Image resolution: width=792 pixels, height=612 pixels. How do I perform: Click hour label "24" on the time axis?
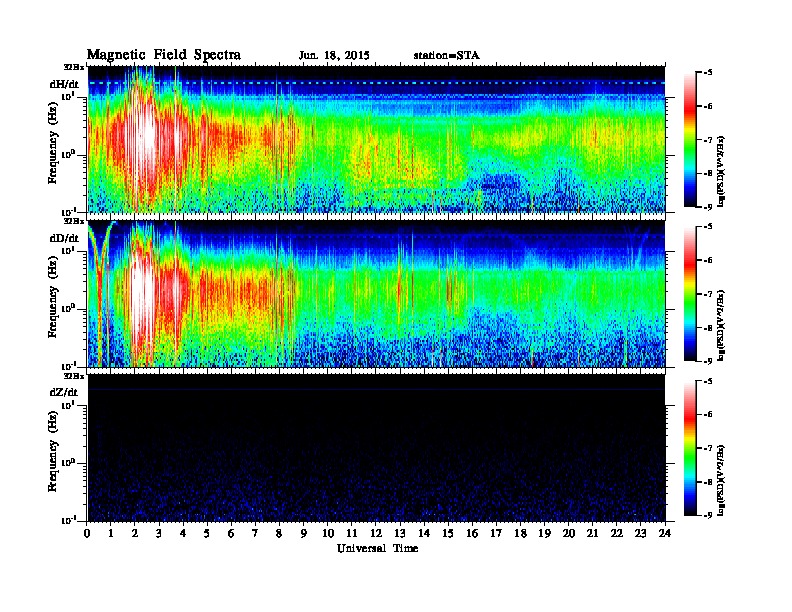(665, 533)
